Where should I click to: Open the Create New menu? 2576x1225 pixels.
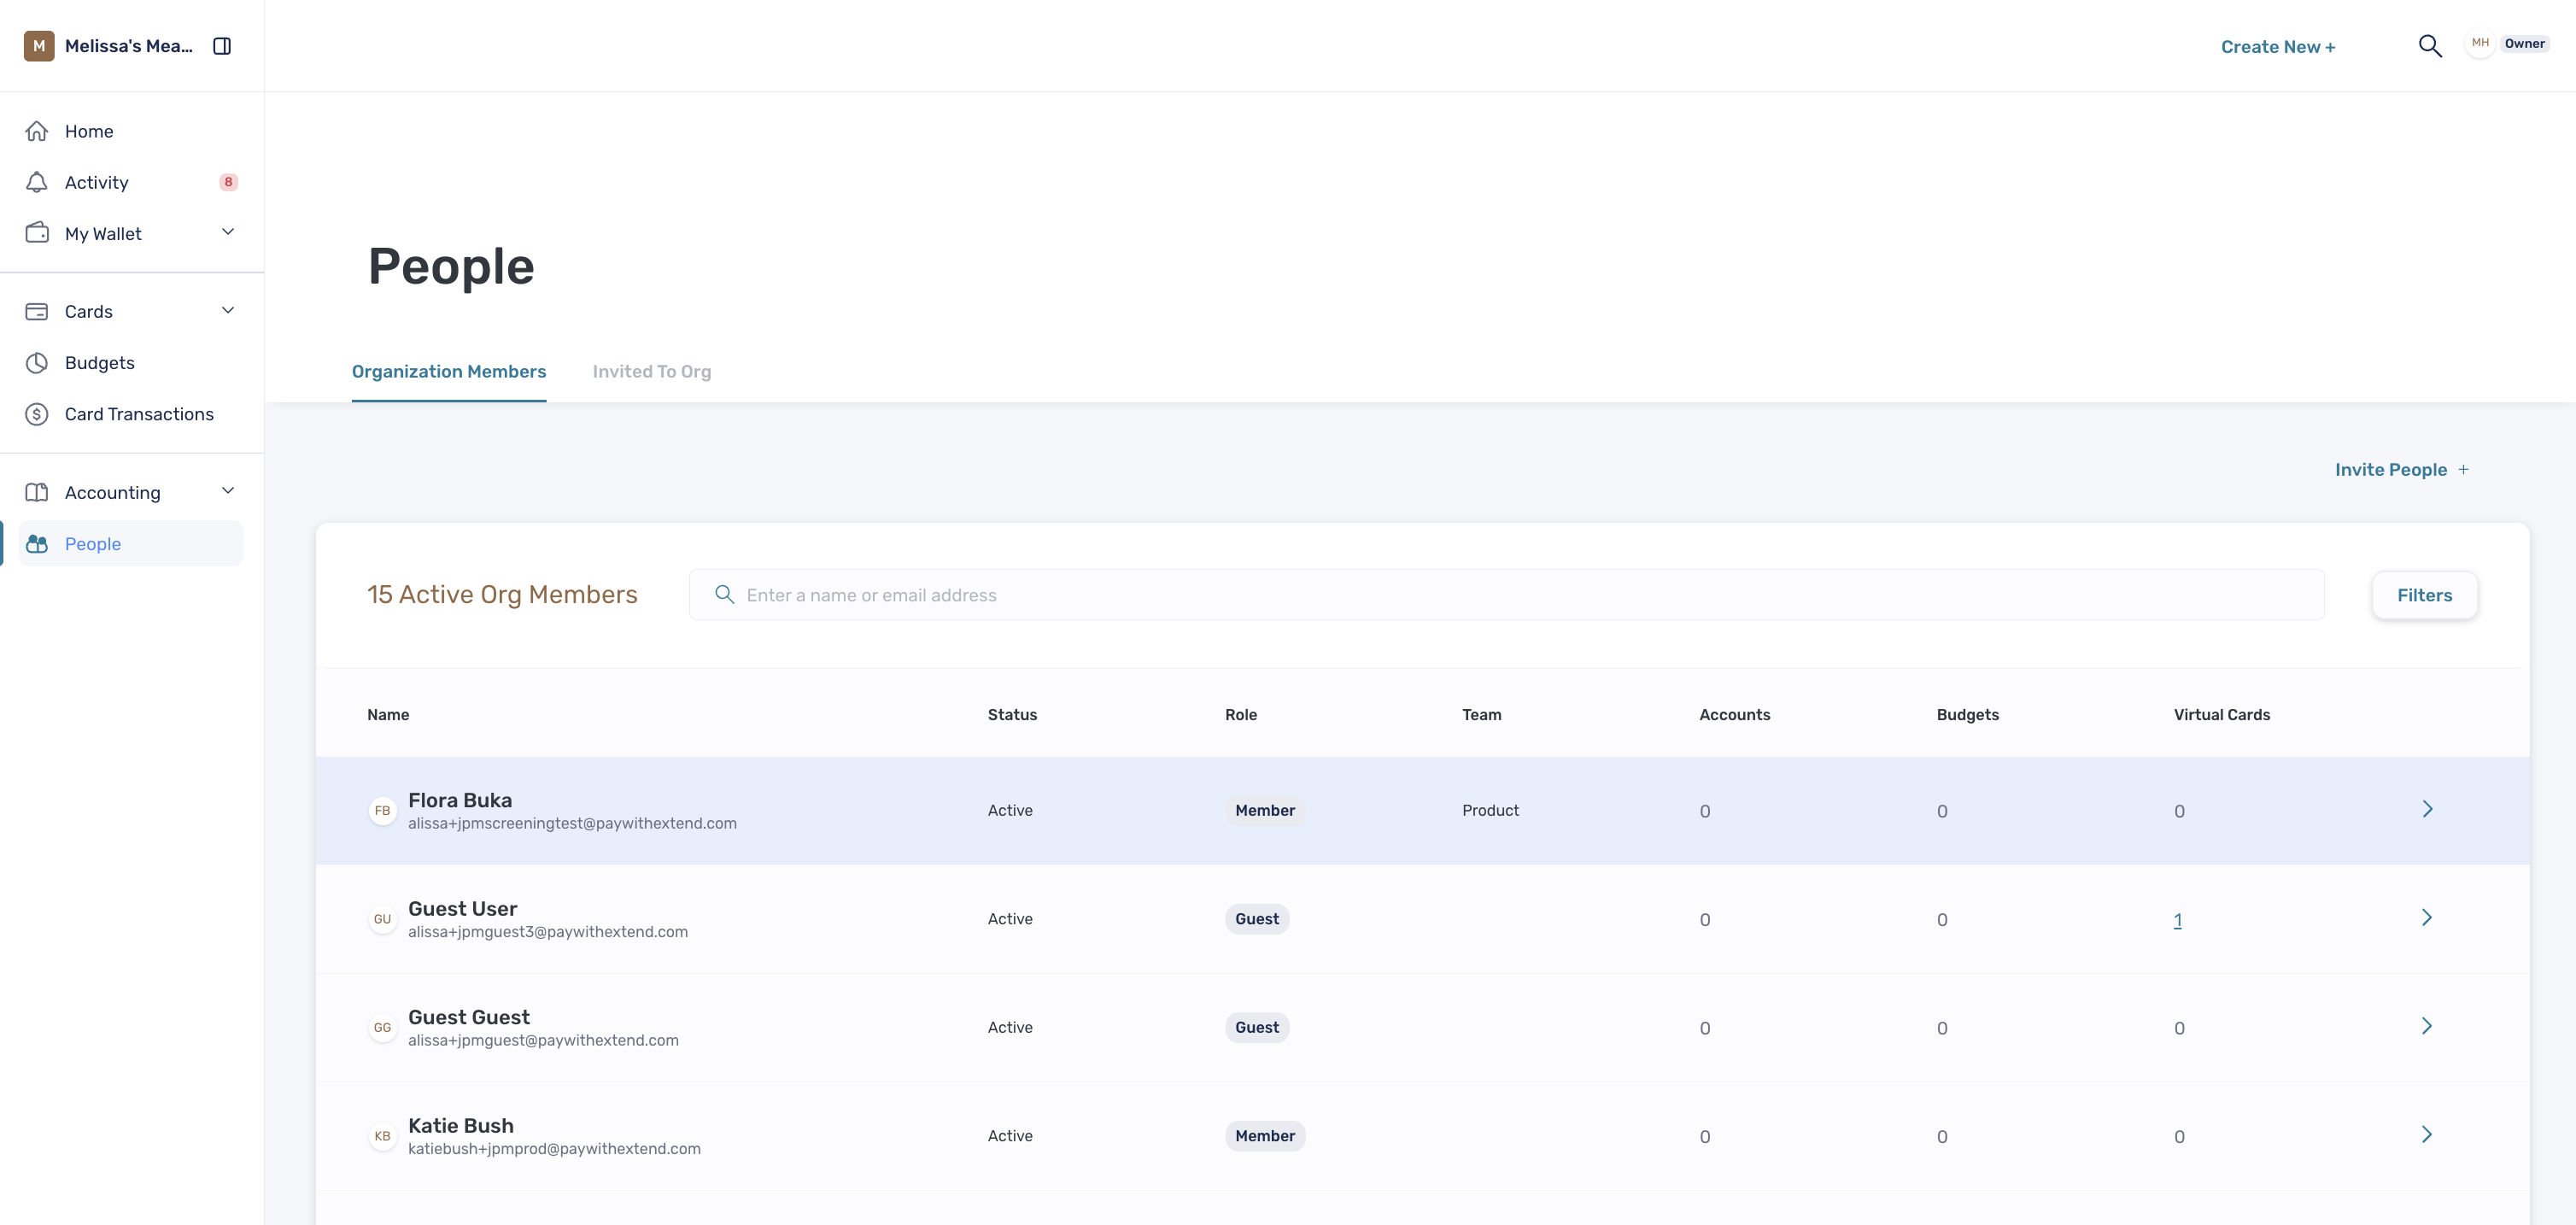coord(2278,47)
